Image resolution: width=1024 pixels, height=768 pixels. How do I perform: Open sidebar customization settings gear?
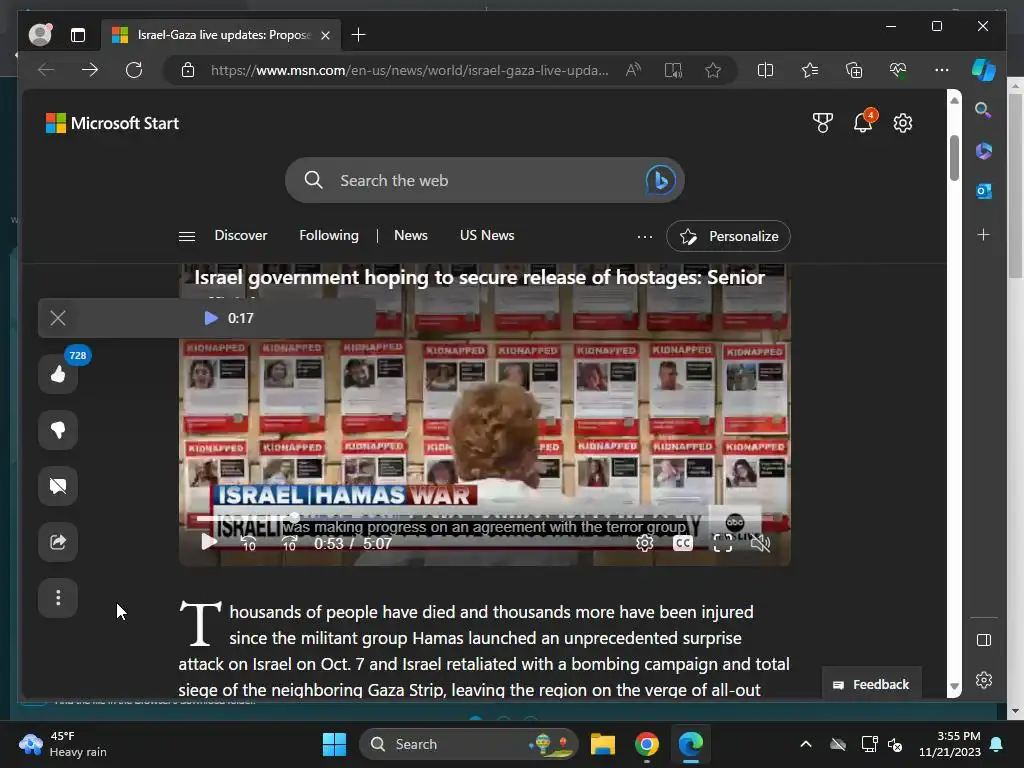984,680
